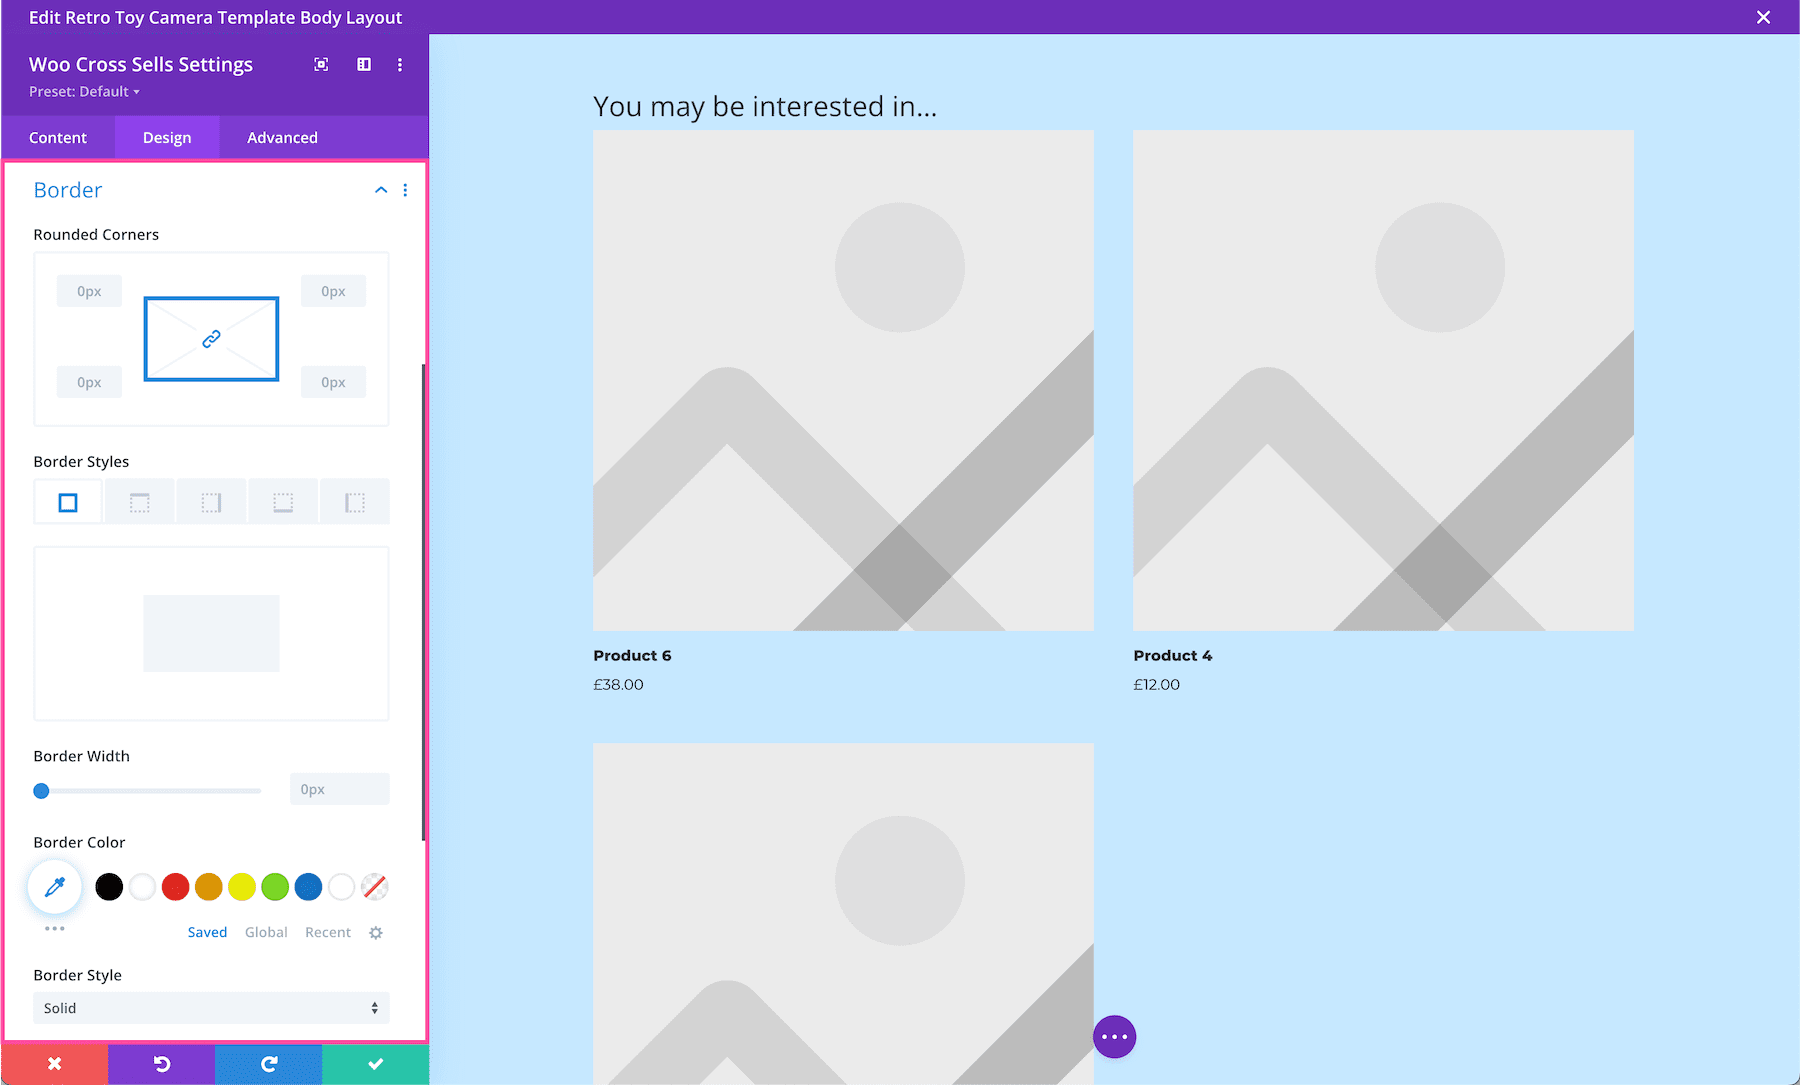Select the bottom-edge border style option
The image size is (1800, 1085).
point(283,501)
